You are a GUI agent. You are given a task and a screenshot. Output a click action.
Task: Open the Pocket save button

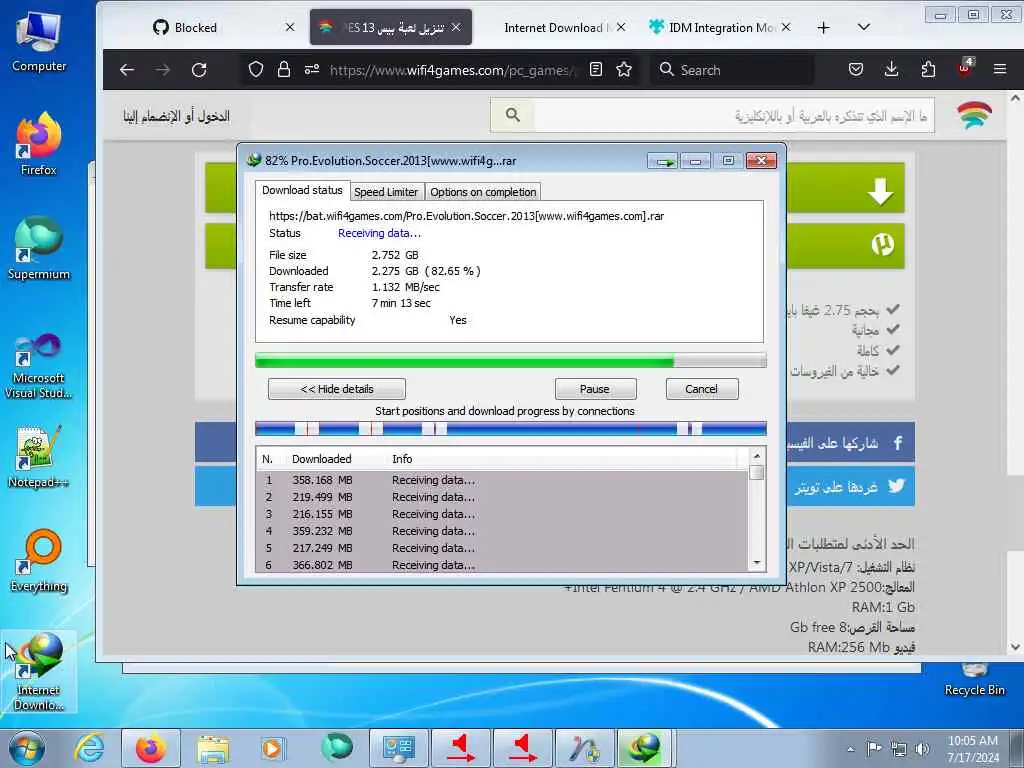pyautogui.click(x=856, y=70)
